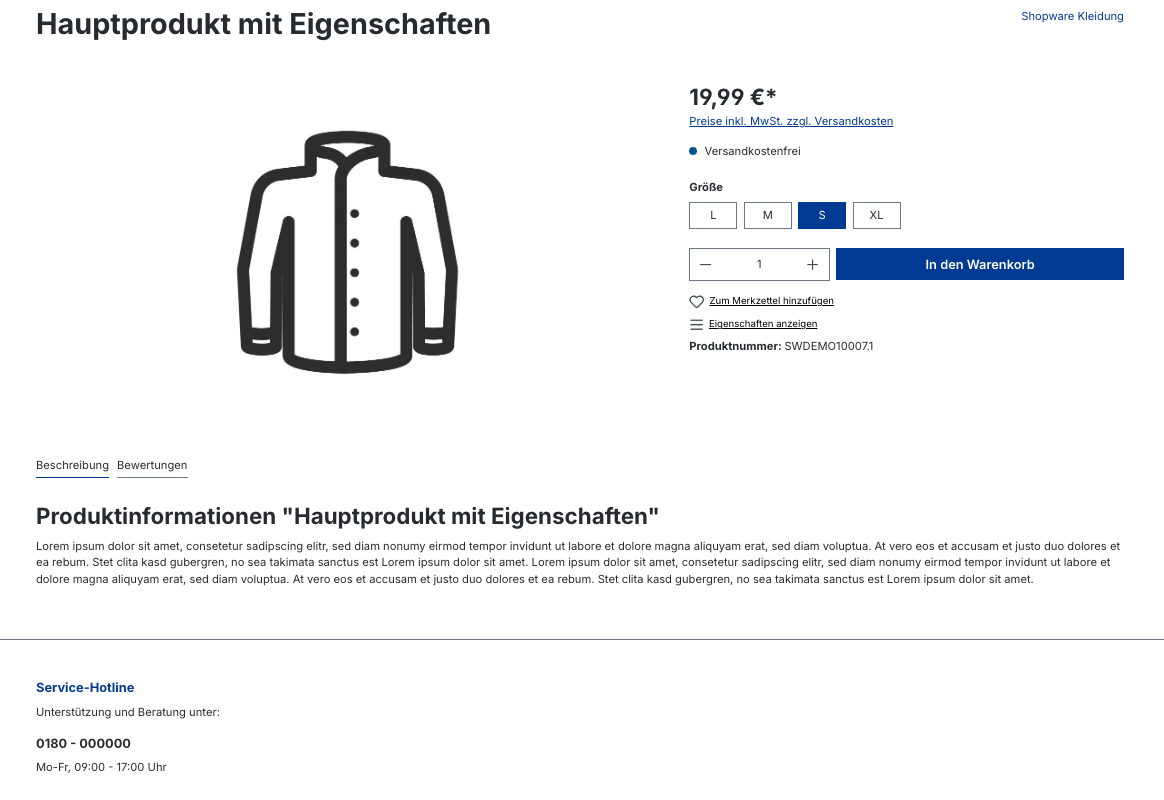Click the heart wishlist icon

[696, 301]
